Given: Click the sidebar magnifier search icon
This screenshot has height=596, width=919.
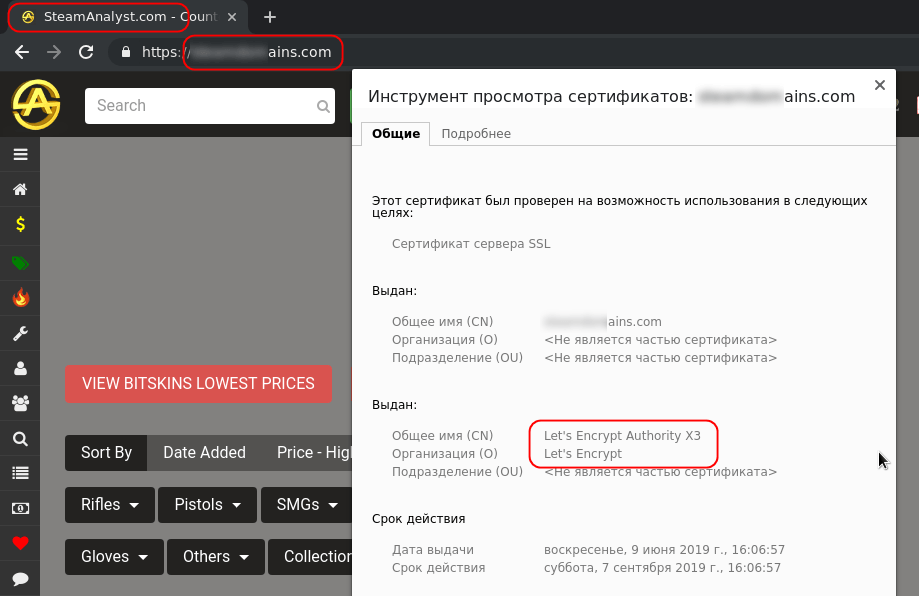Looking at the screenshot, I should (x=21, y=438).
